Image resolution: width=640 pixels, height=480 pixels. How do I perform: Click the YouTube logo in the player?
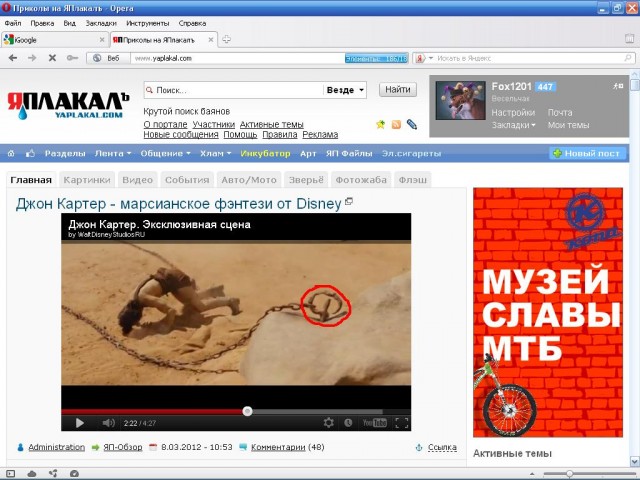[x=374, y=423]
